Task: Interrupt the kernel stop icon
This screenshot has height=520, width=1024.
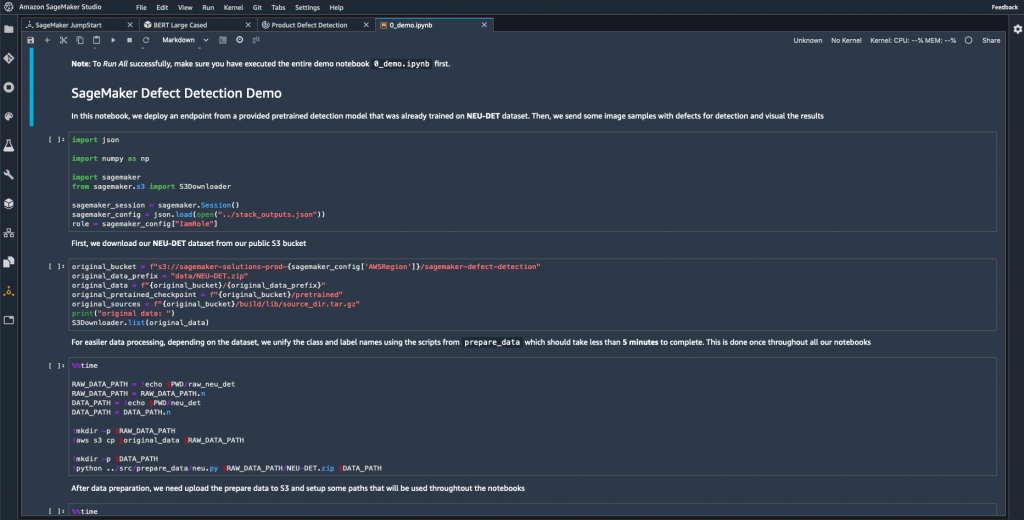Action: [129, 40]
